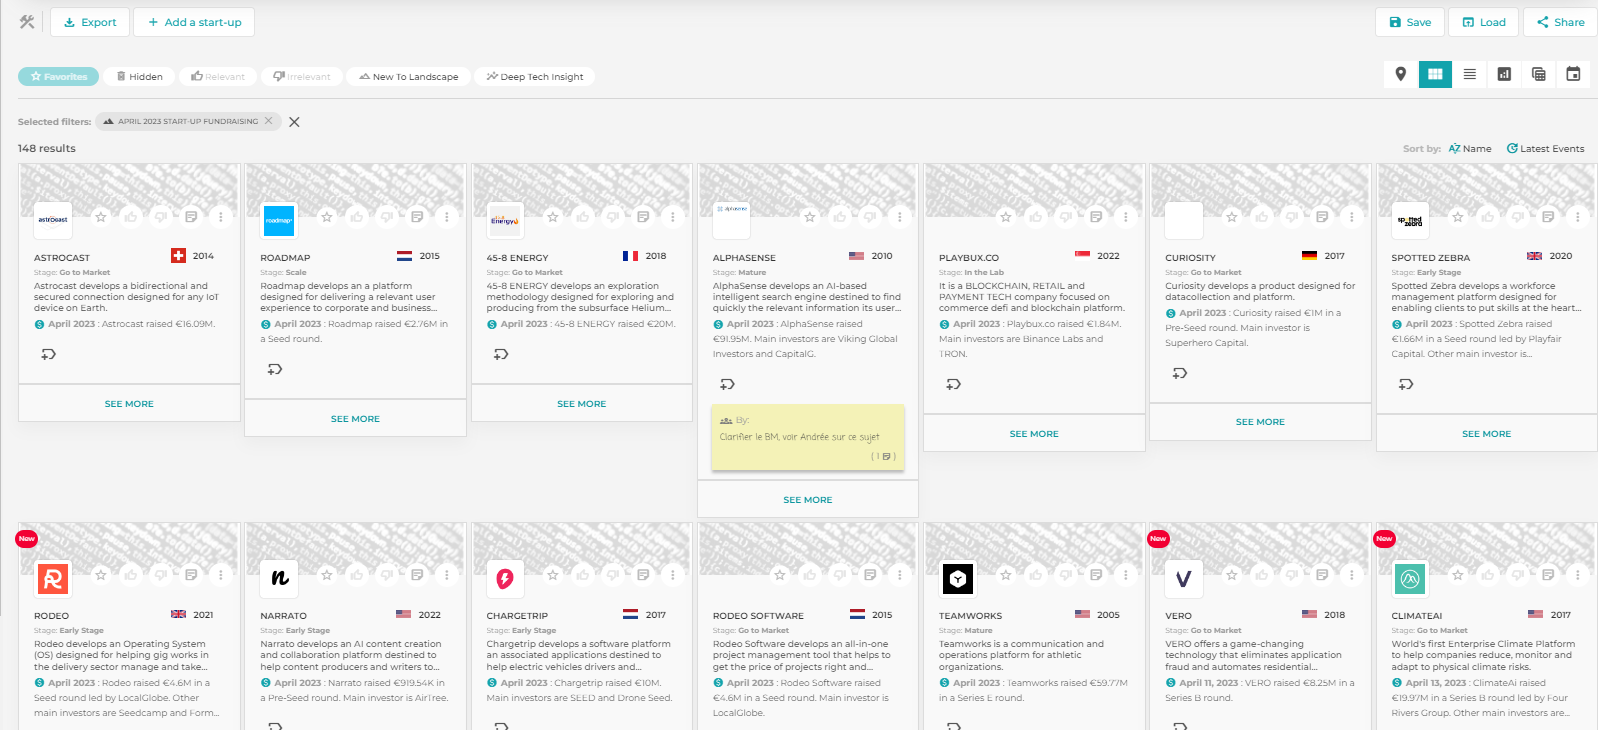Screen dimensions: 1598x730
Task: Click the Teamworks logo thumbnail
Action: point(958,578)
